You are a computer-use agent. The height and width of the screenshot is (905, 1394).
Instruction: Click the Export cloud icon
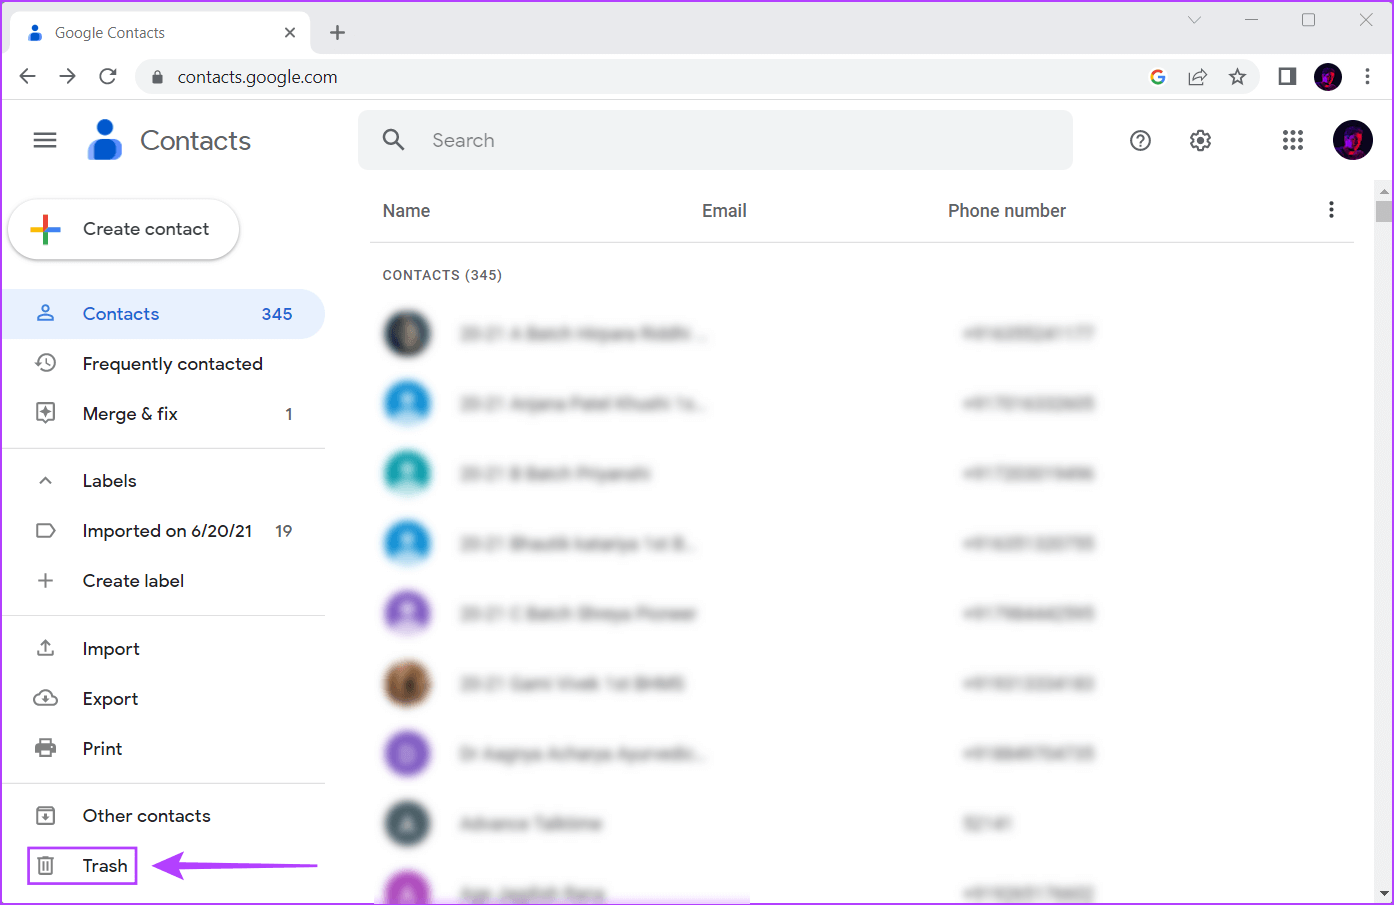coord(45,698)
